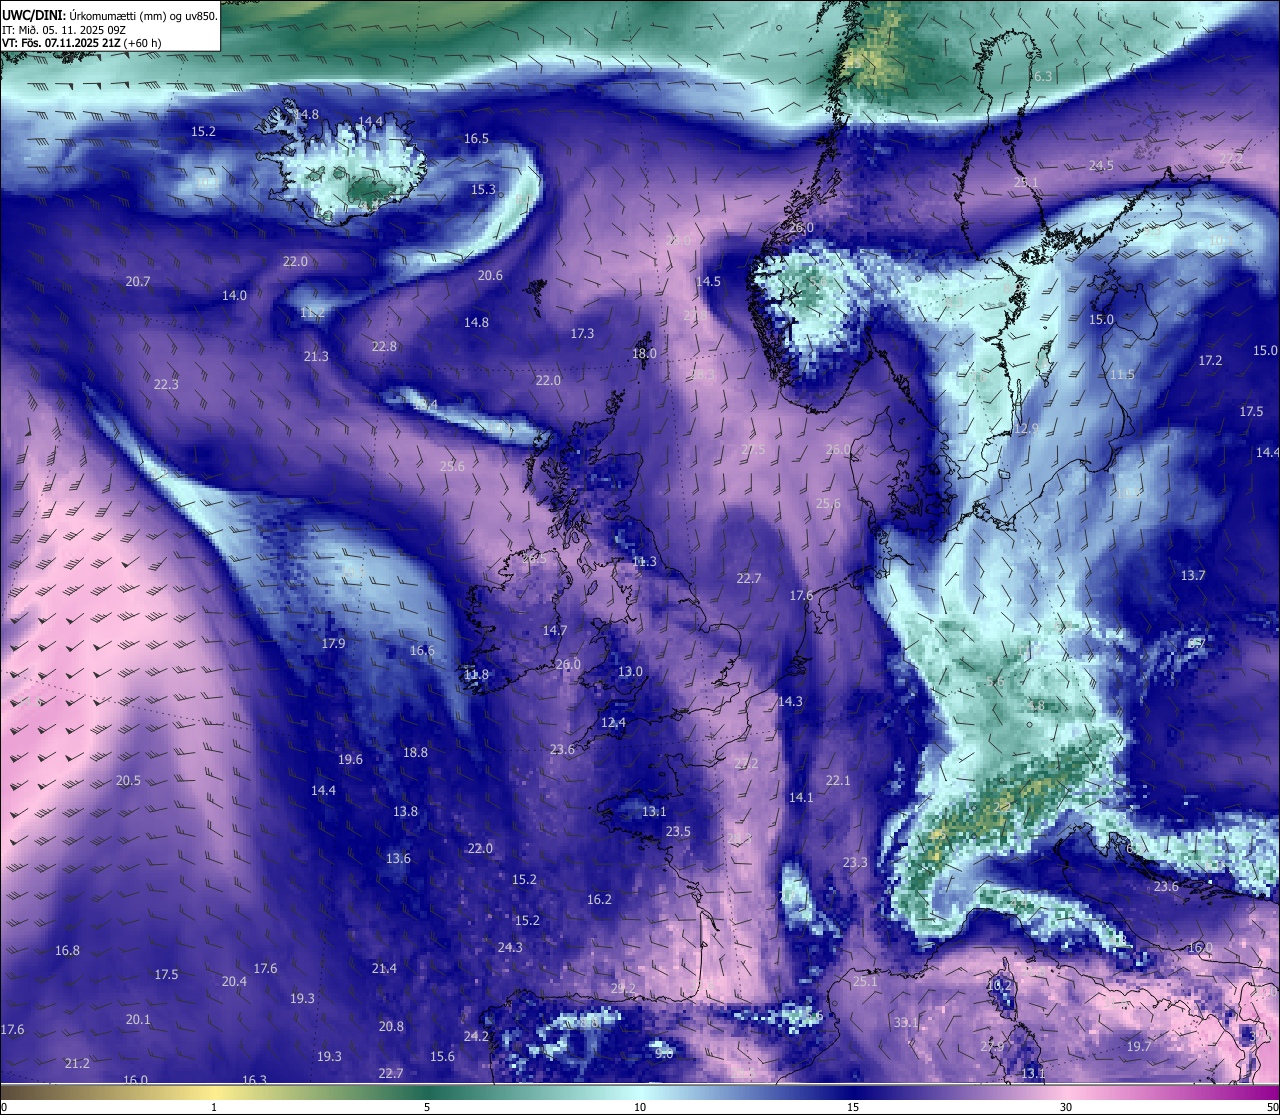This screenshot has height=1115, width=1280.
Task: Click the 14.0 value label
Action: pos(234,296)
